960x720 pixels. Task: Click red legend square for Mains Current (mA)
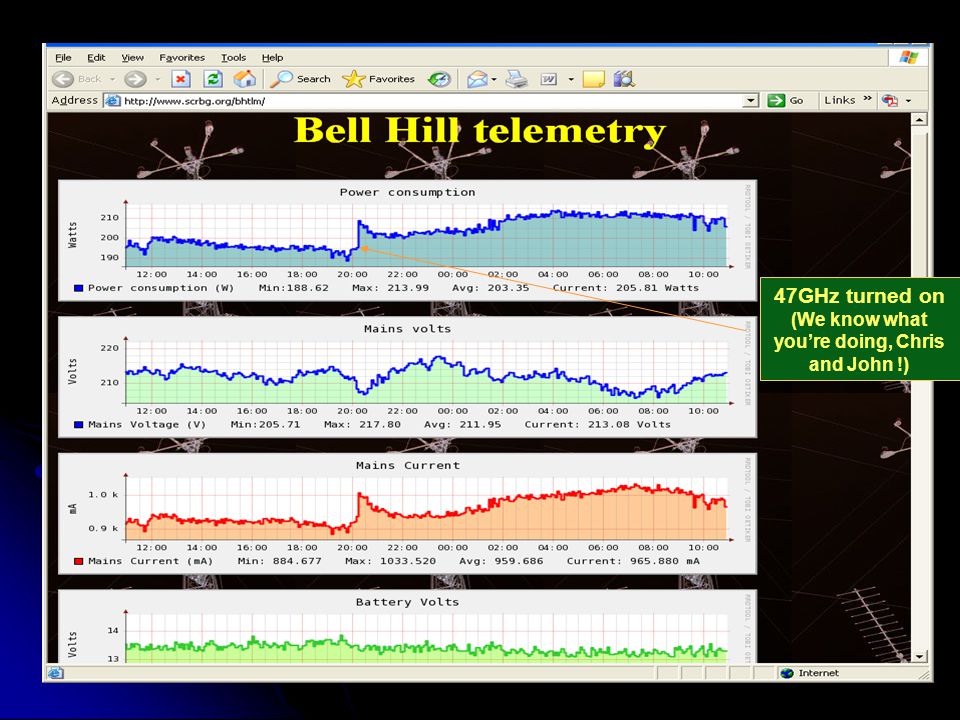pyautogui.click(x=78, y=561)
